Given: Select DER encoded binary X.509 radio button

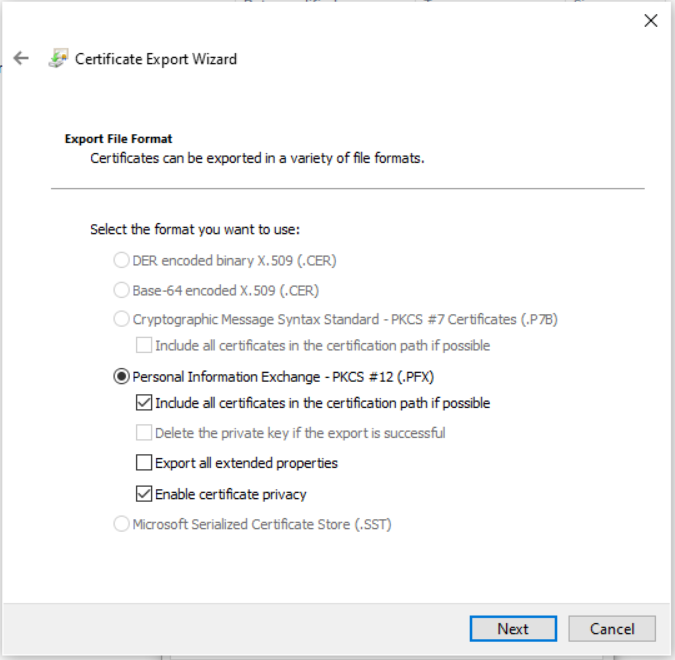Looking at the screenshot, I should [122, 261].
